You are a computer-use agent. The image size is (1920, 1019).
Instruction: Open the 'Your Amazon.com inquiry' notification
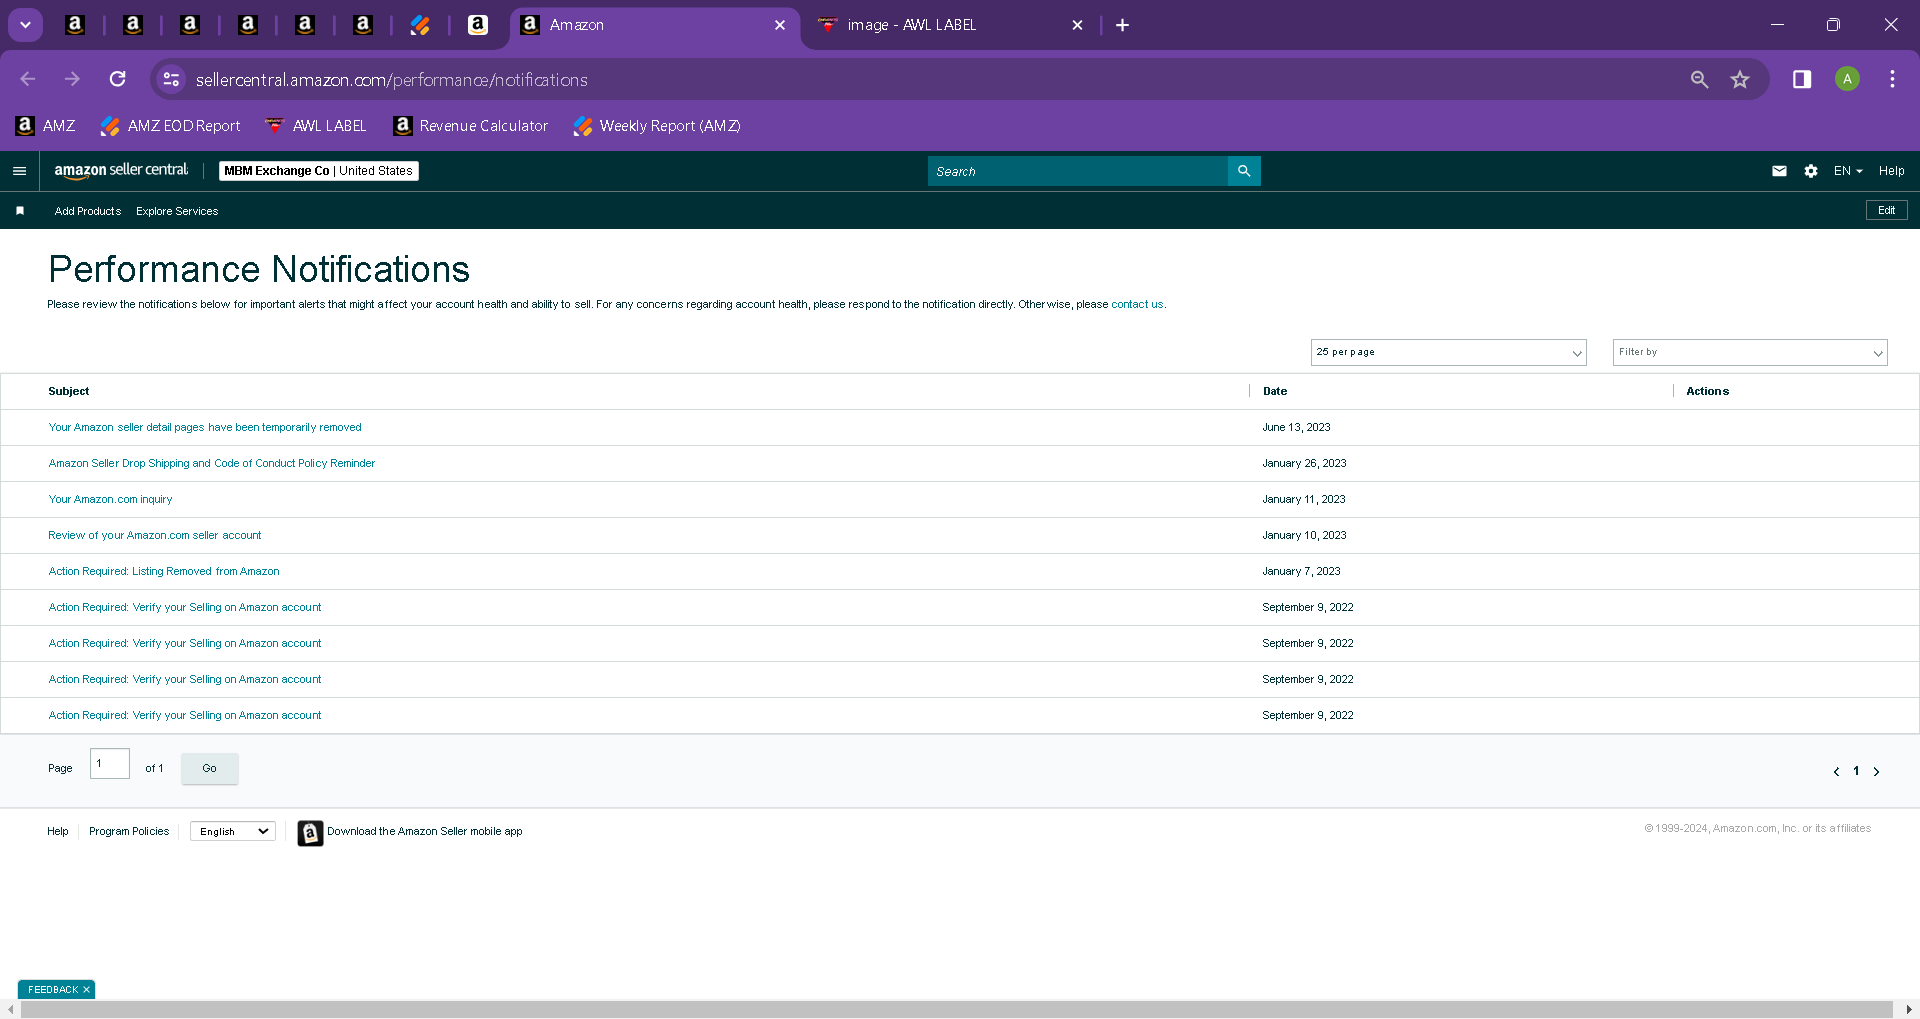click(x=110, y=499)
